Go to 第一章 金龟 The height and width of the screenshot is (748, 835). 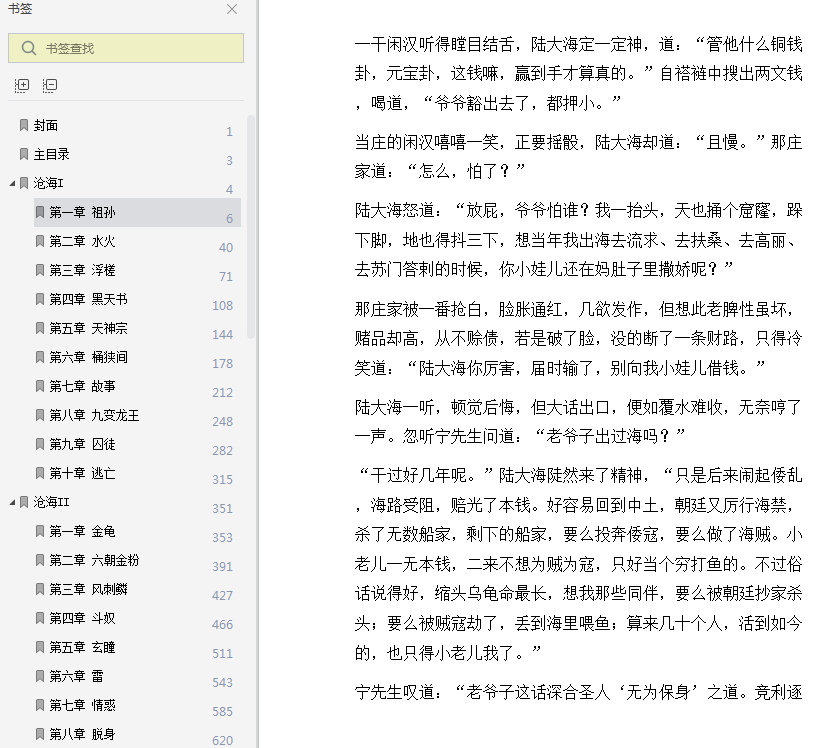82,531
